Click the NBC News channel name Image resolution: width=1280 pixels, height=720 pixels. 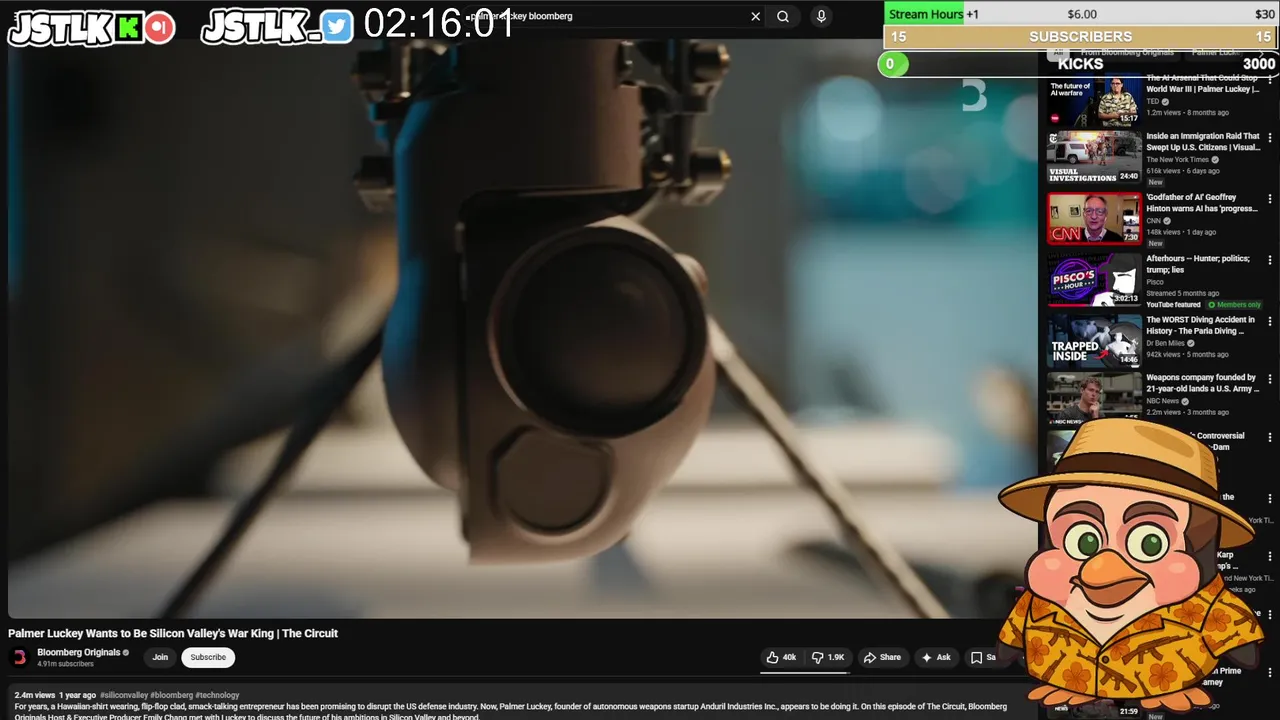tap(1162, 401)
